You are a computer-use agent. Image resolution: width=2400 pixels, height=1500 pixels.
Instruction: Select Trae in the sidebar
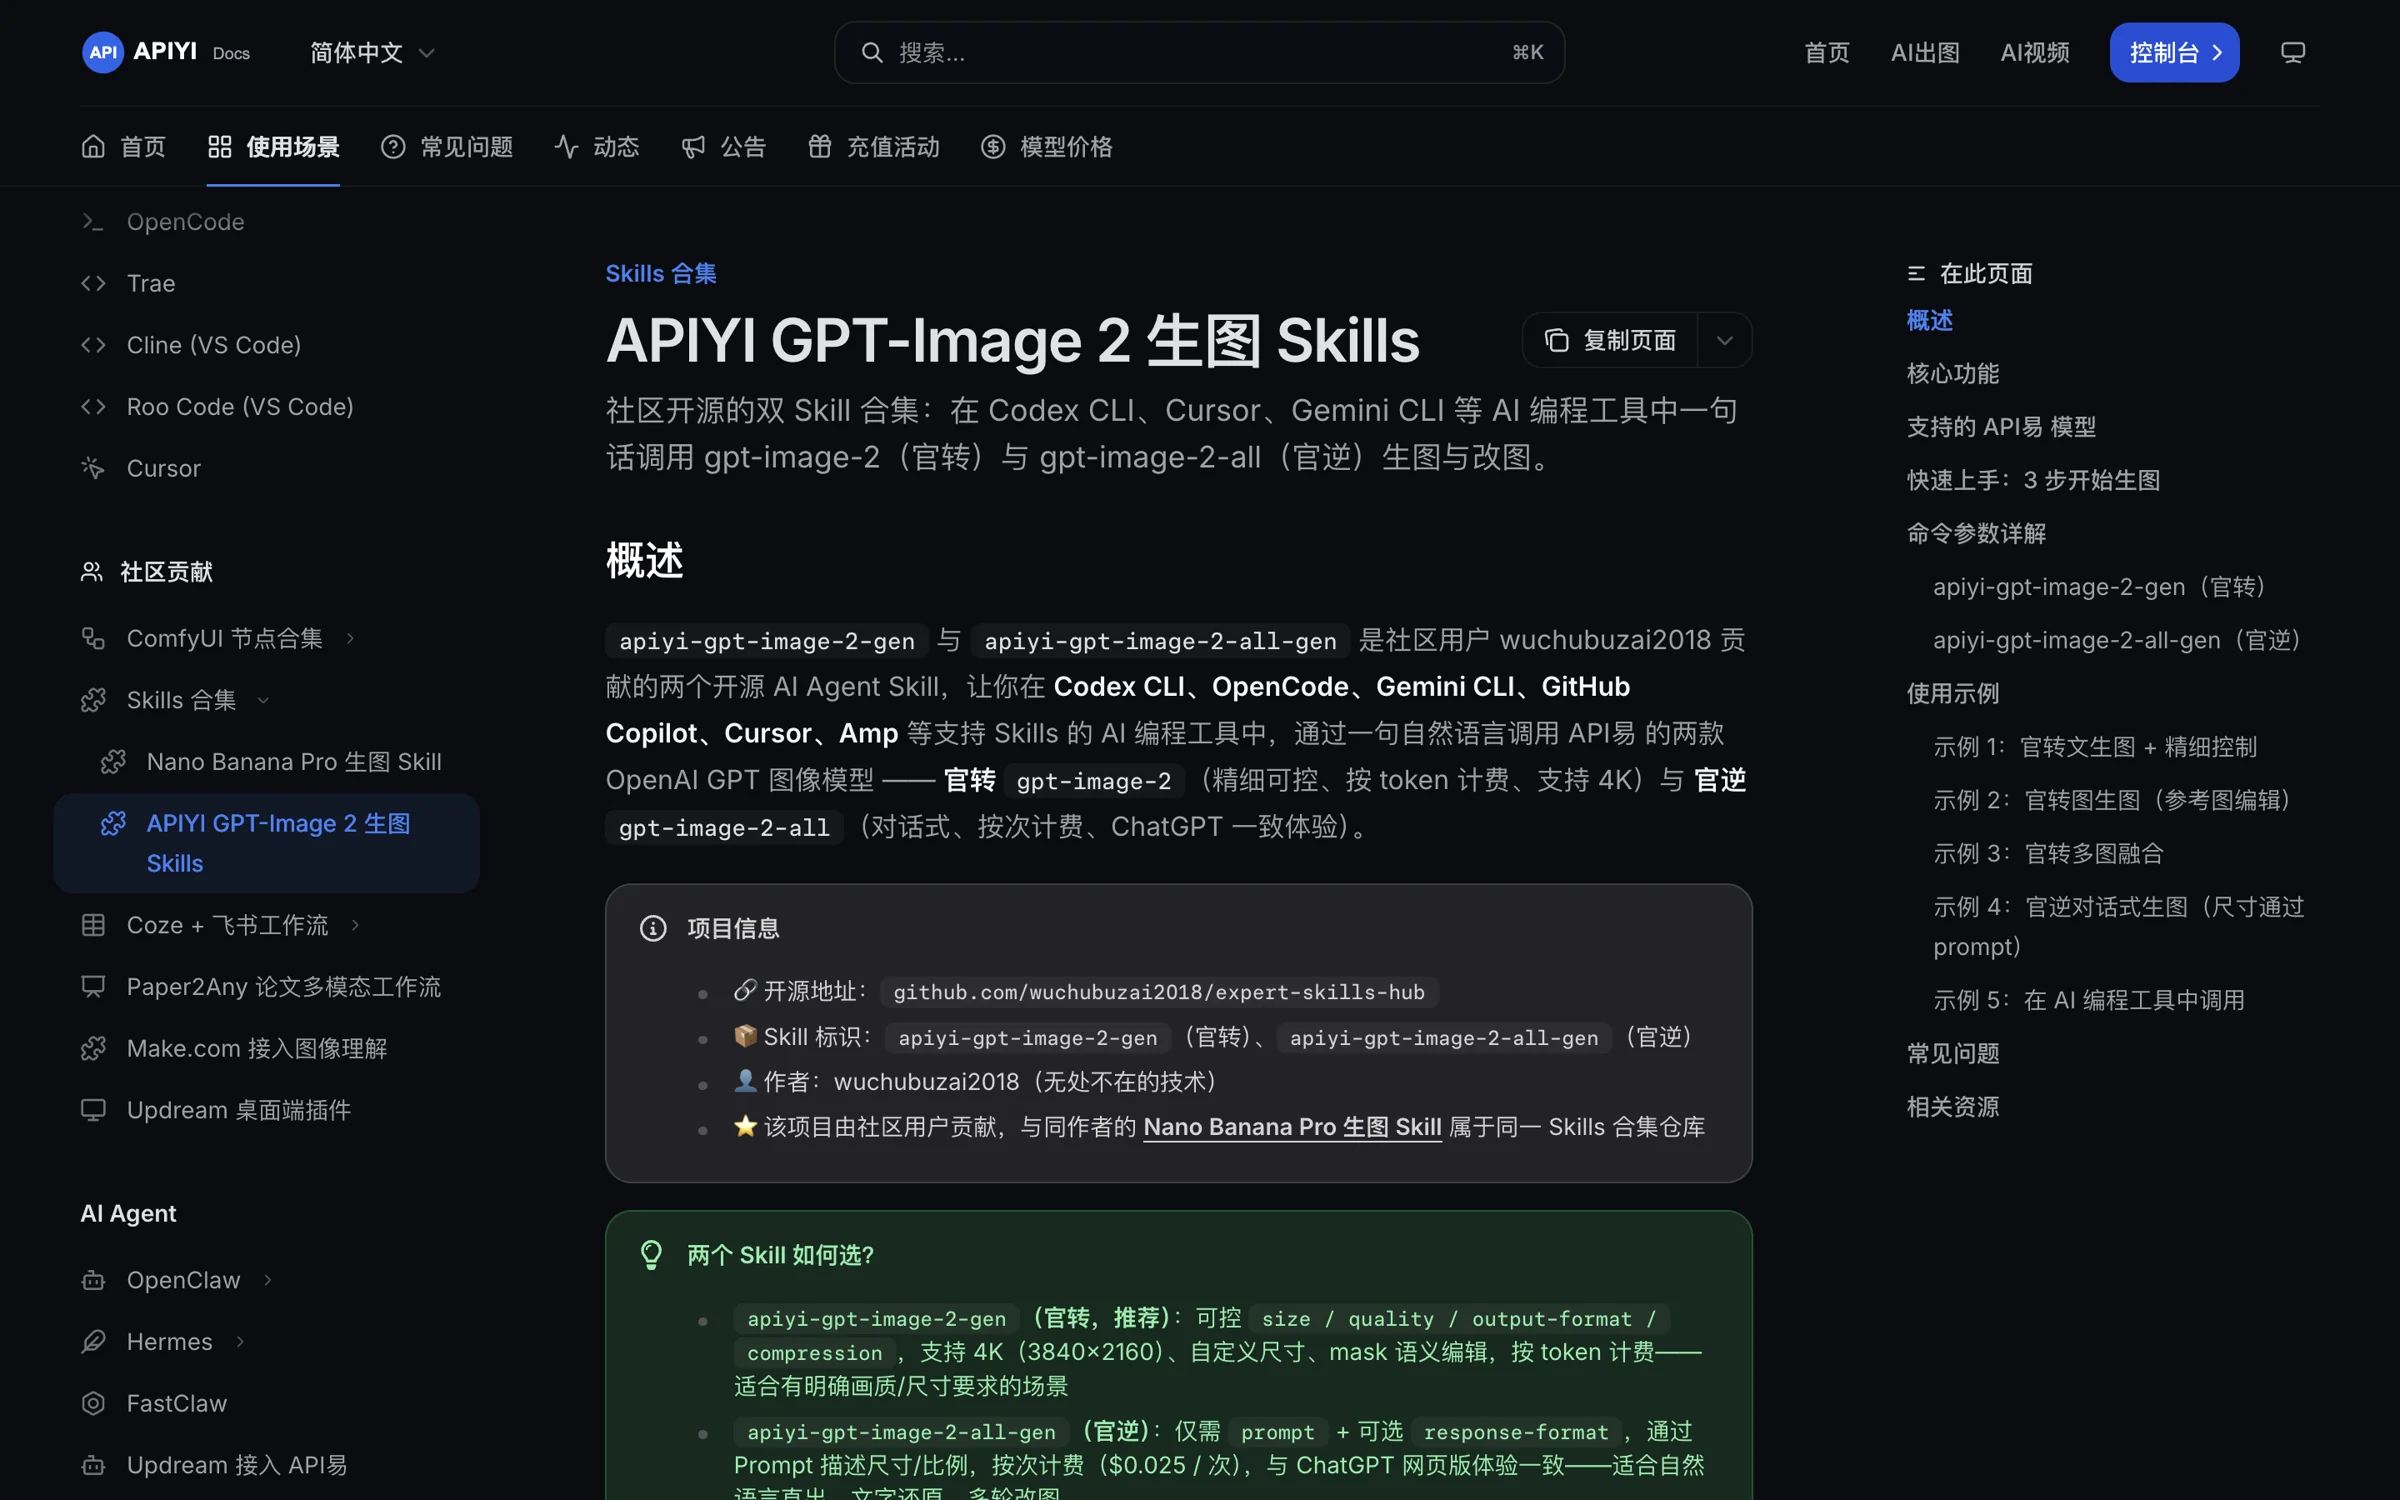click(266, 283)
